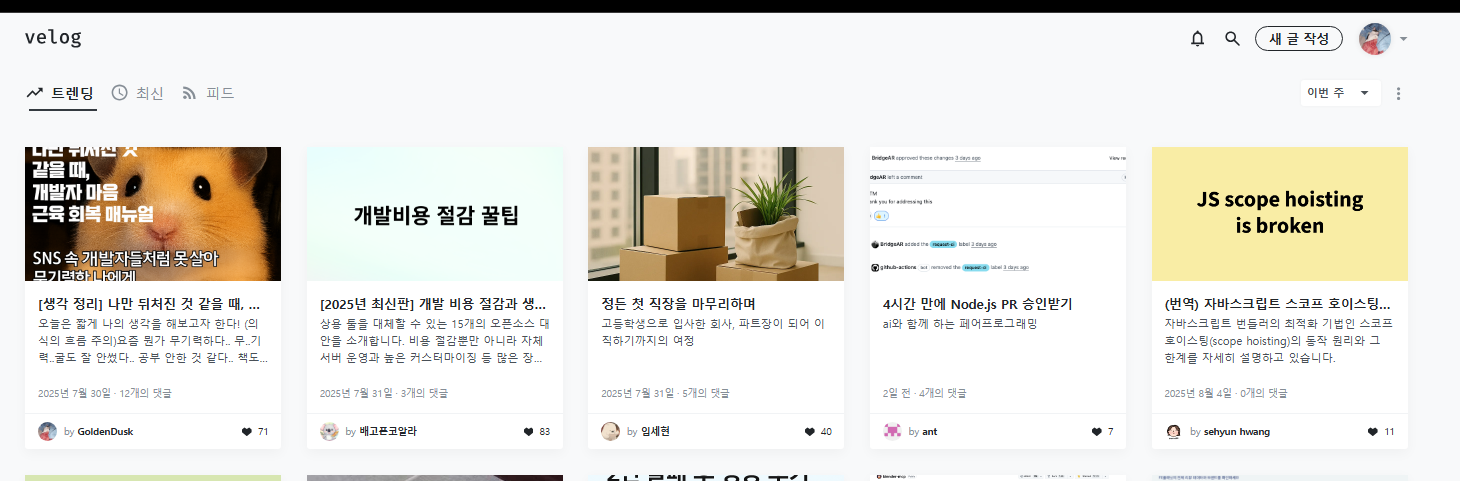Click the heart icon on GoldenDusk's post

pyautogui.click(x=247, y=432)
